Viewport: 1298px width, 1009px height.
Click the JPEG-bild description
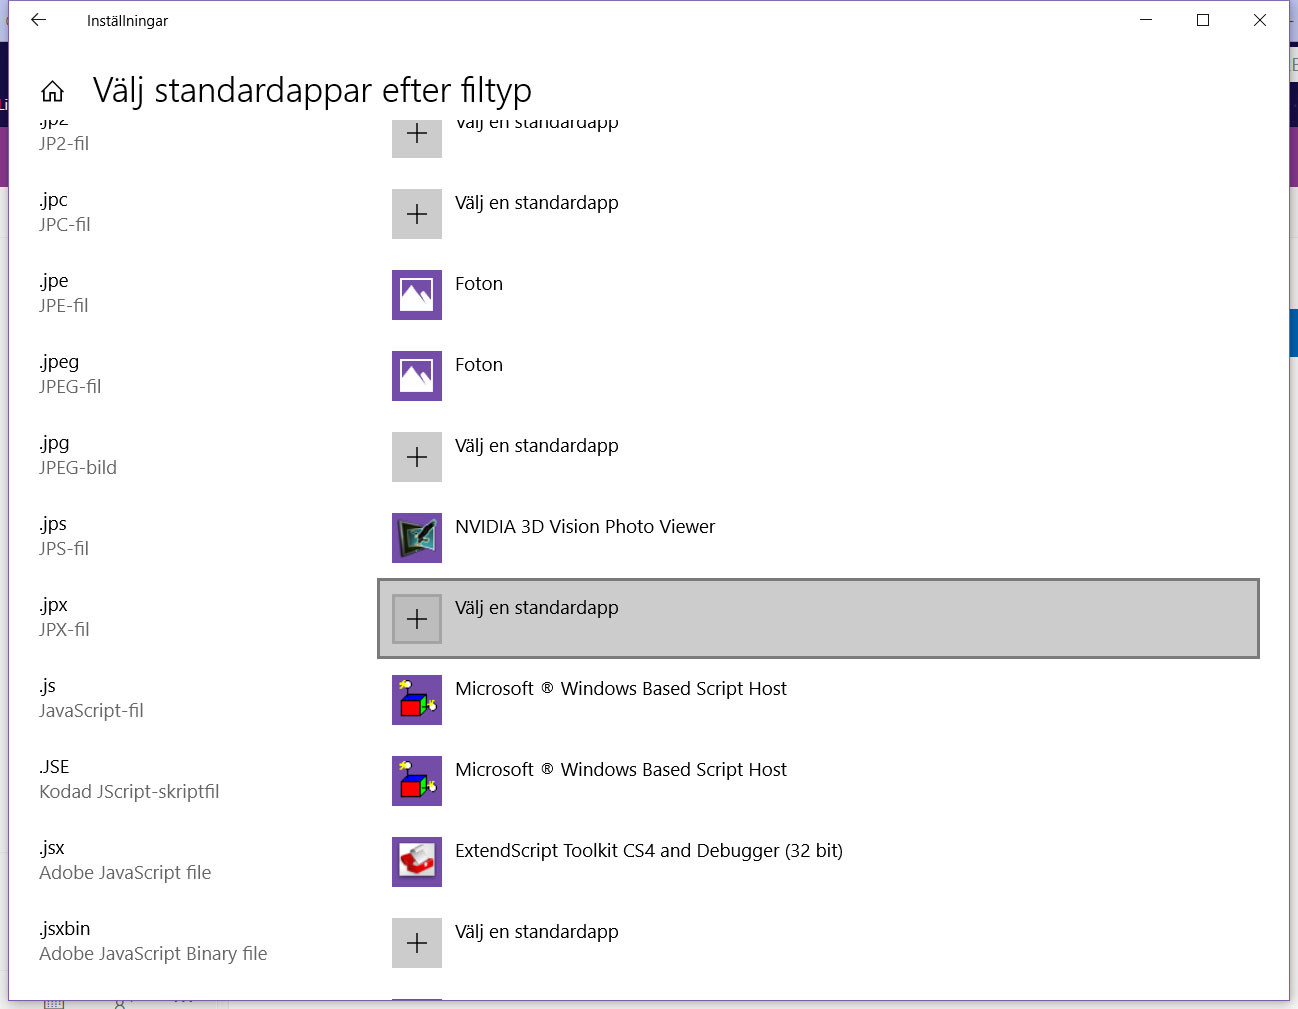click(78, 468)
